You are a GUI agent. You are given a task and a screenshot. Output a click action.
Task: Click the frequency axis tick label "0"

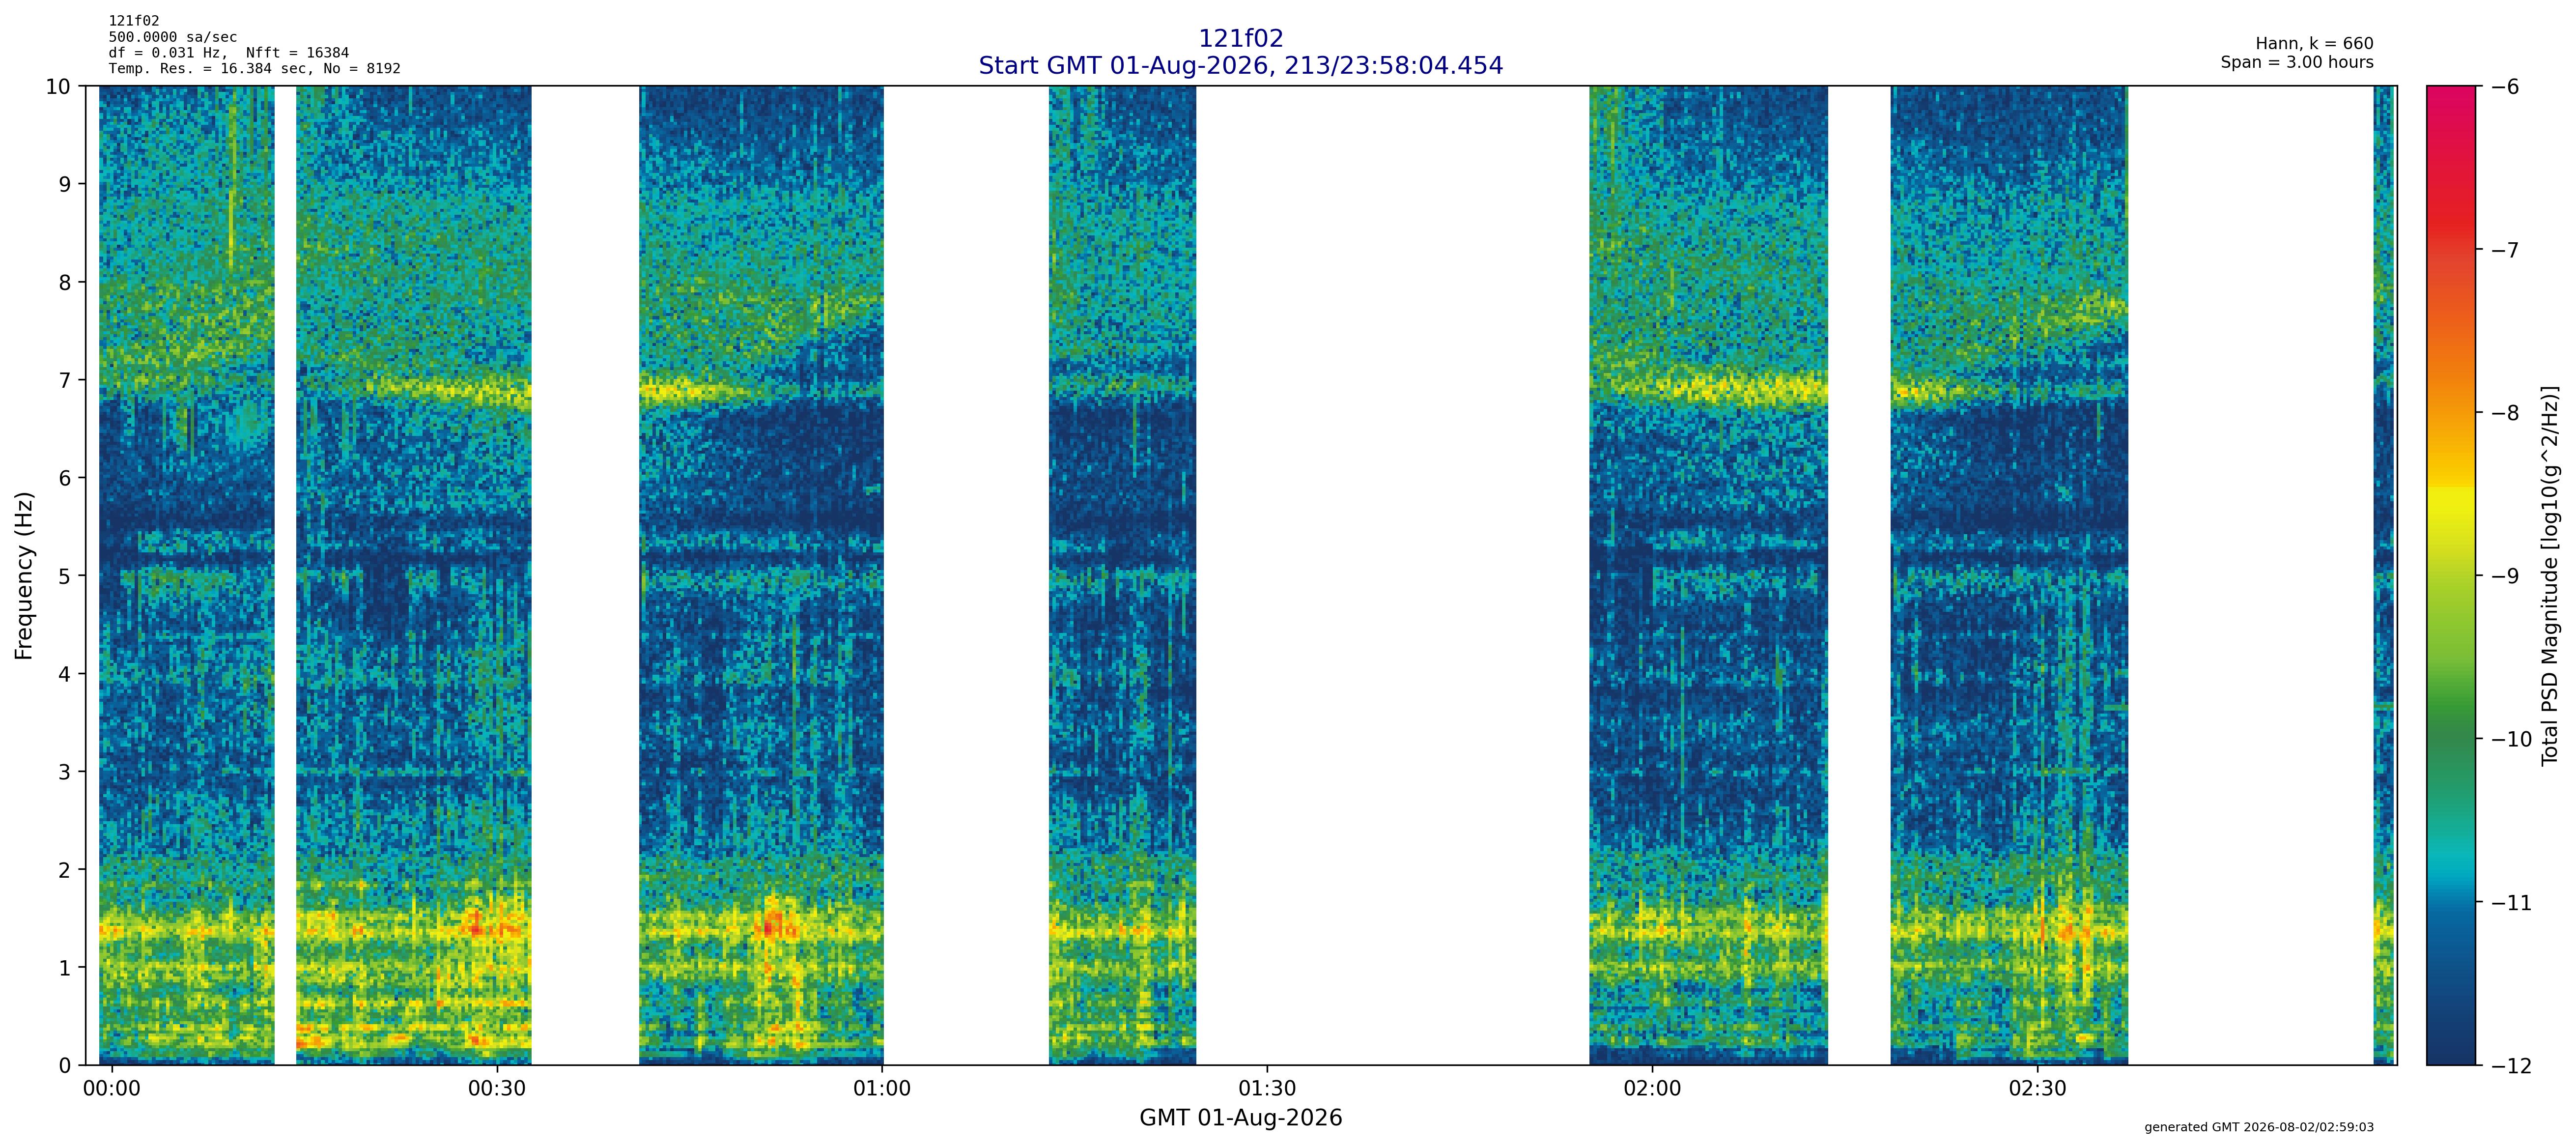64,1066
